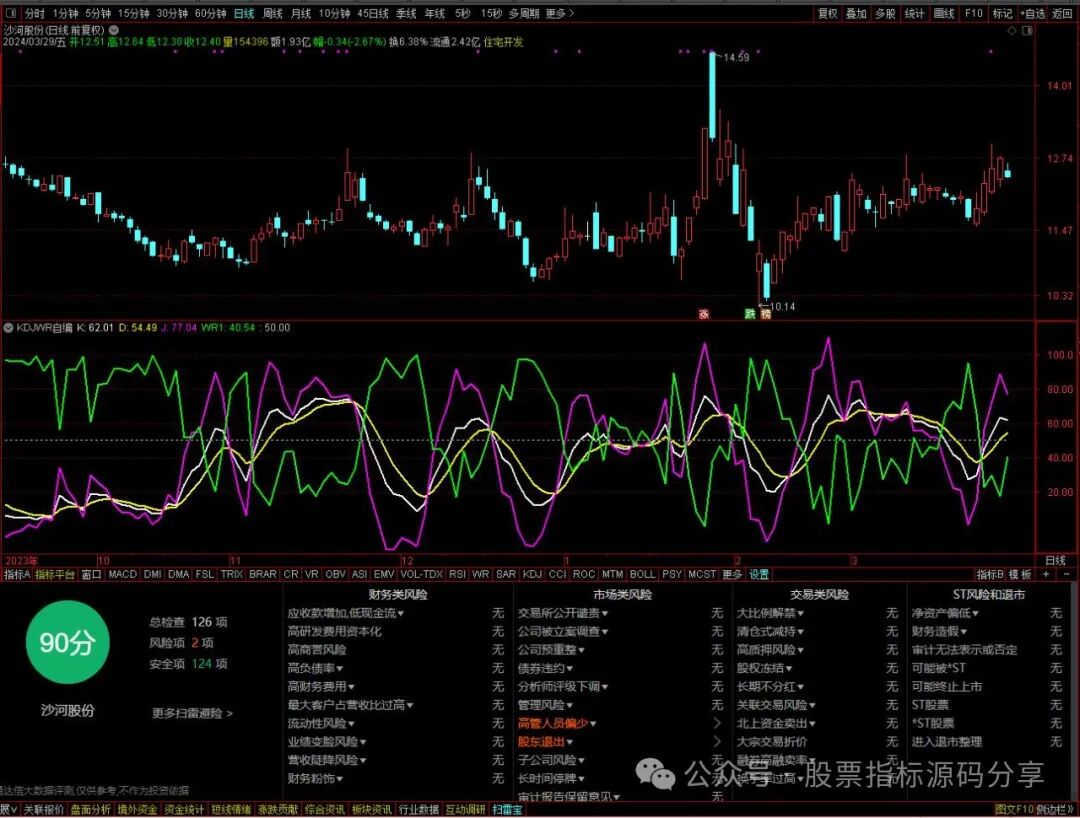
Task: Click the plus zoom button near 指标B
Action: [1046, 574]
